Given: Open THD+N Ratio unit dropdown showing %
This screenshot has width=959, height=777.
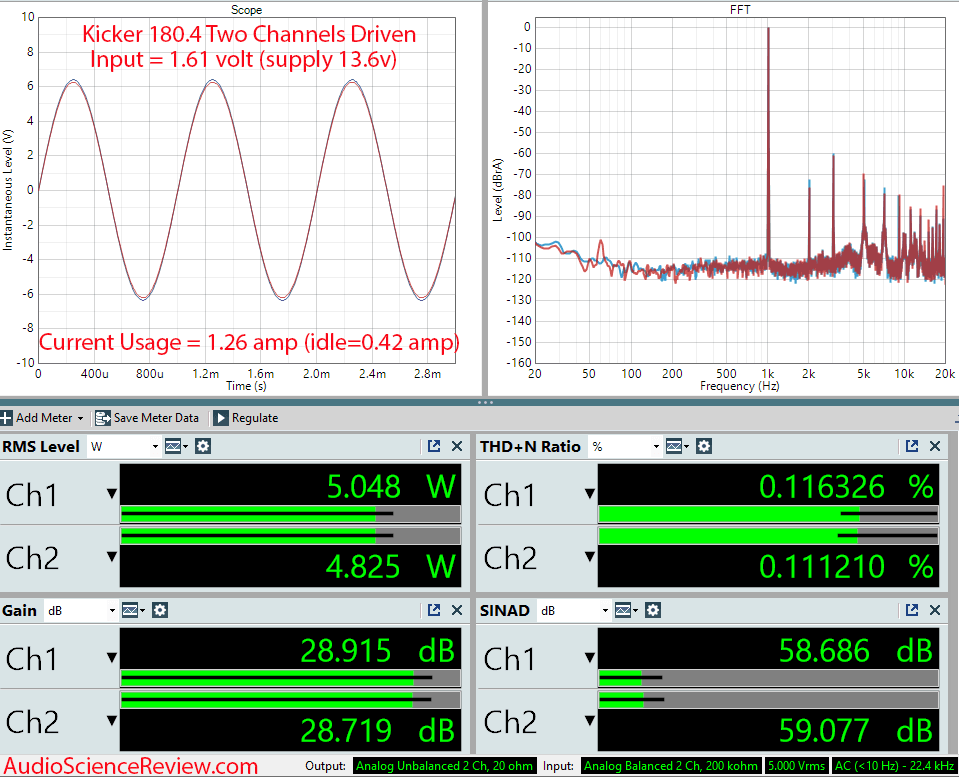Looking at the screenshot, I should [625, 447].
